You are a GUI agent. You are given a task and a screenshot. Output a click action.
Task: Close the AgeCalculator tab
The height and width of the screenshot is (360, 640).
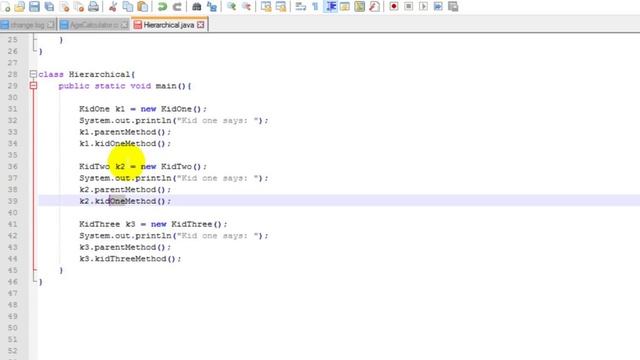pyautogui.click(x=124, y=25)
